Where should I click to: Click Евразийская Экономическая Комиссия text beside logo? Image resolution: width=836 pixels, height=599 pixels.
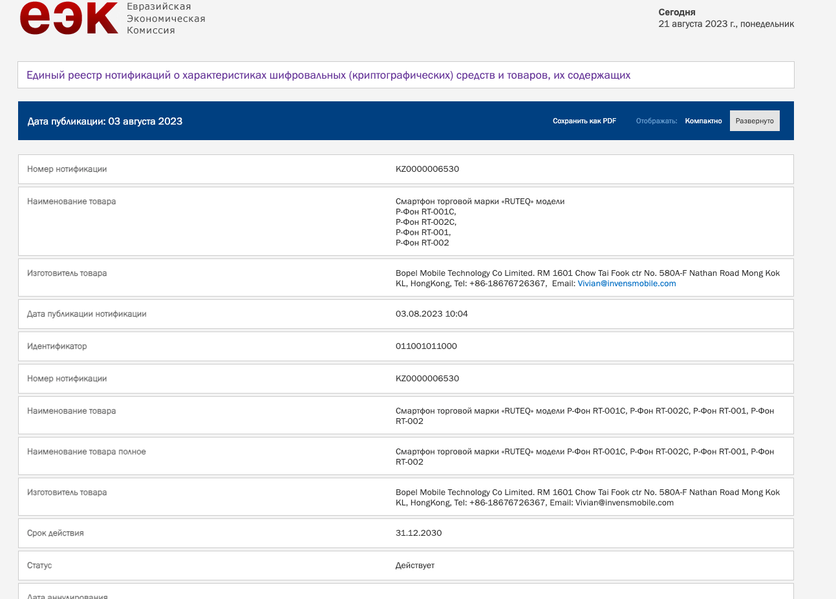[166, 19]
